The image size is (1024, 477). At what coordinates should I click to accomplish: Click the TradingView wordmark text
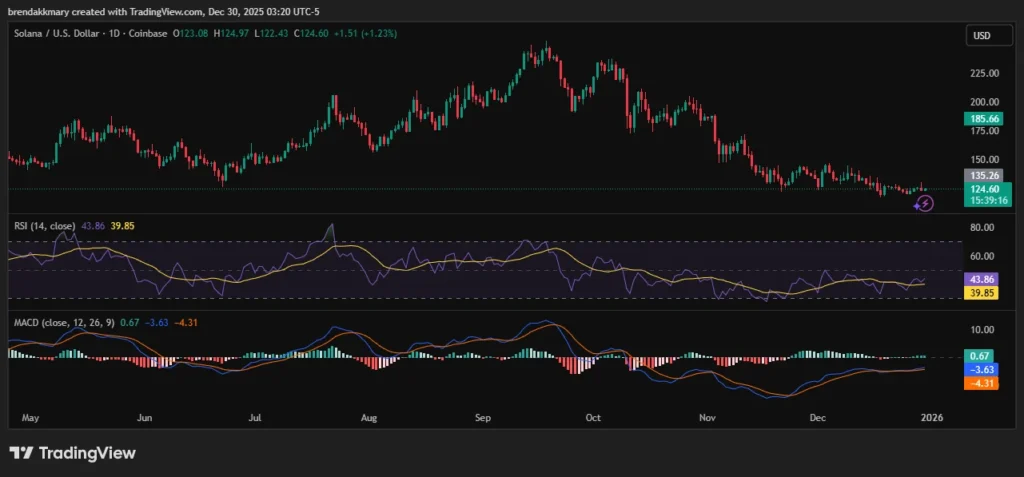[89, 453]
